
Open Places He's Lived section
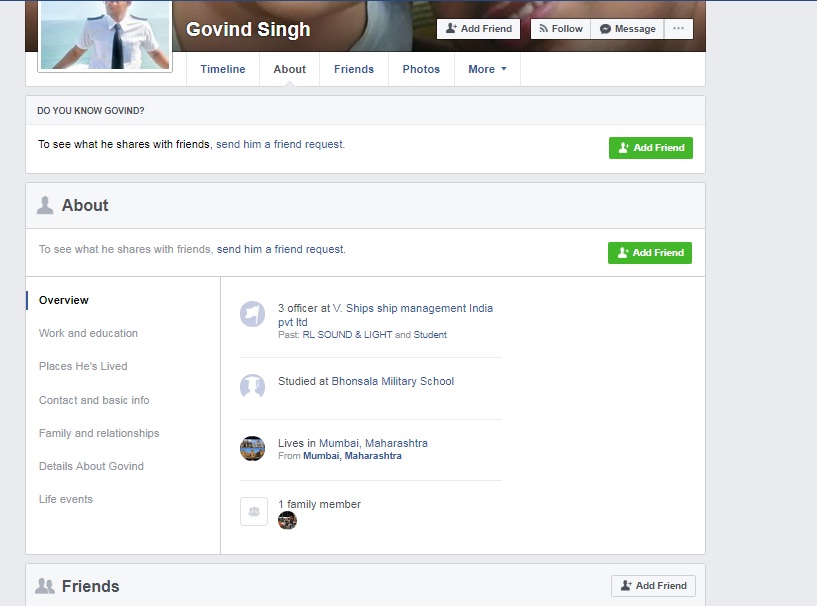coord(83,366)
